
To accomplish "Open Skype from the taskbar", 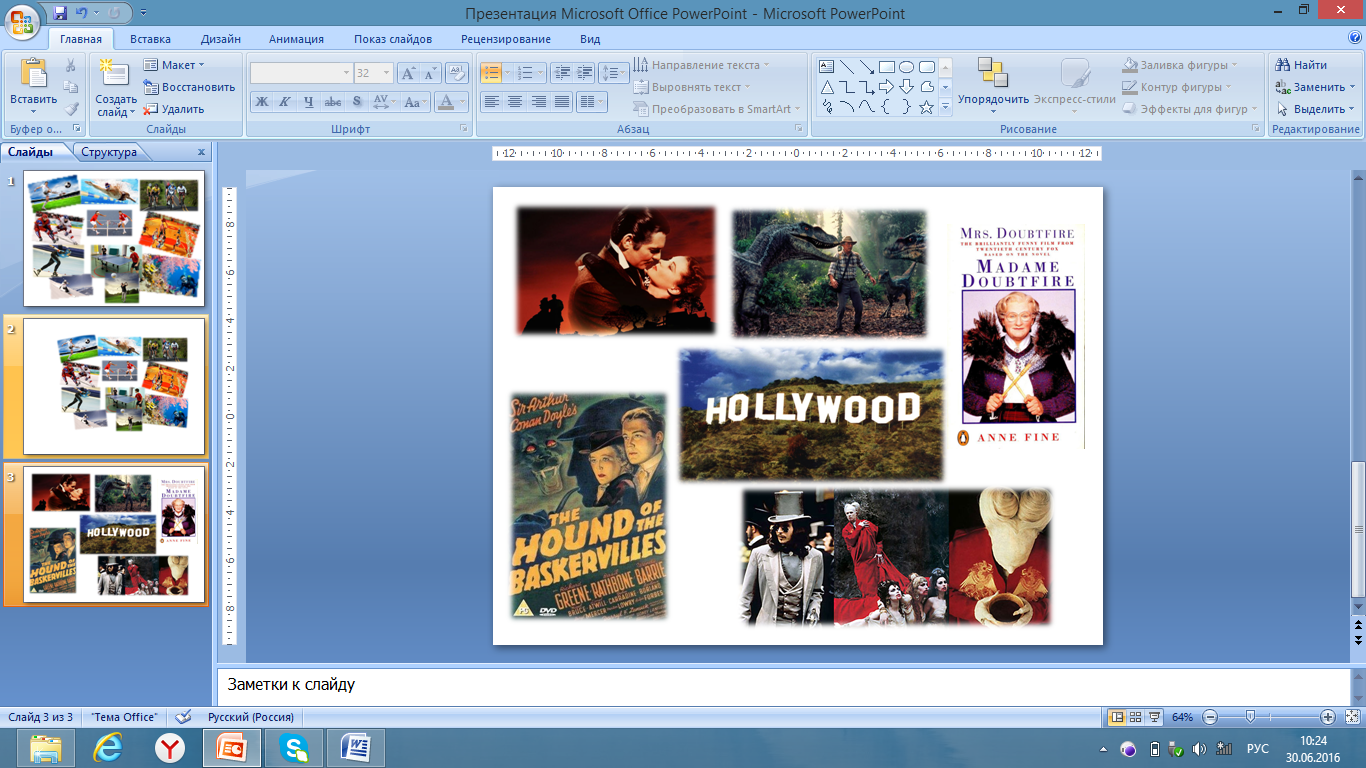I will [294, 748].
